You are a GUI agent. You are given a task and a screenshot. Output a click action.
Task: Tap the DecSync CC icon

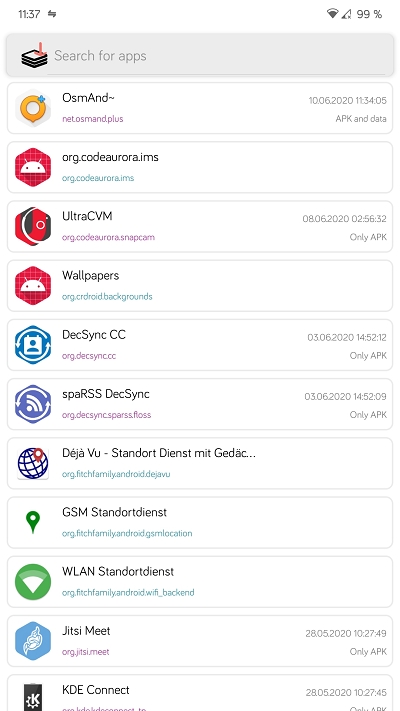pos(33,345)
